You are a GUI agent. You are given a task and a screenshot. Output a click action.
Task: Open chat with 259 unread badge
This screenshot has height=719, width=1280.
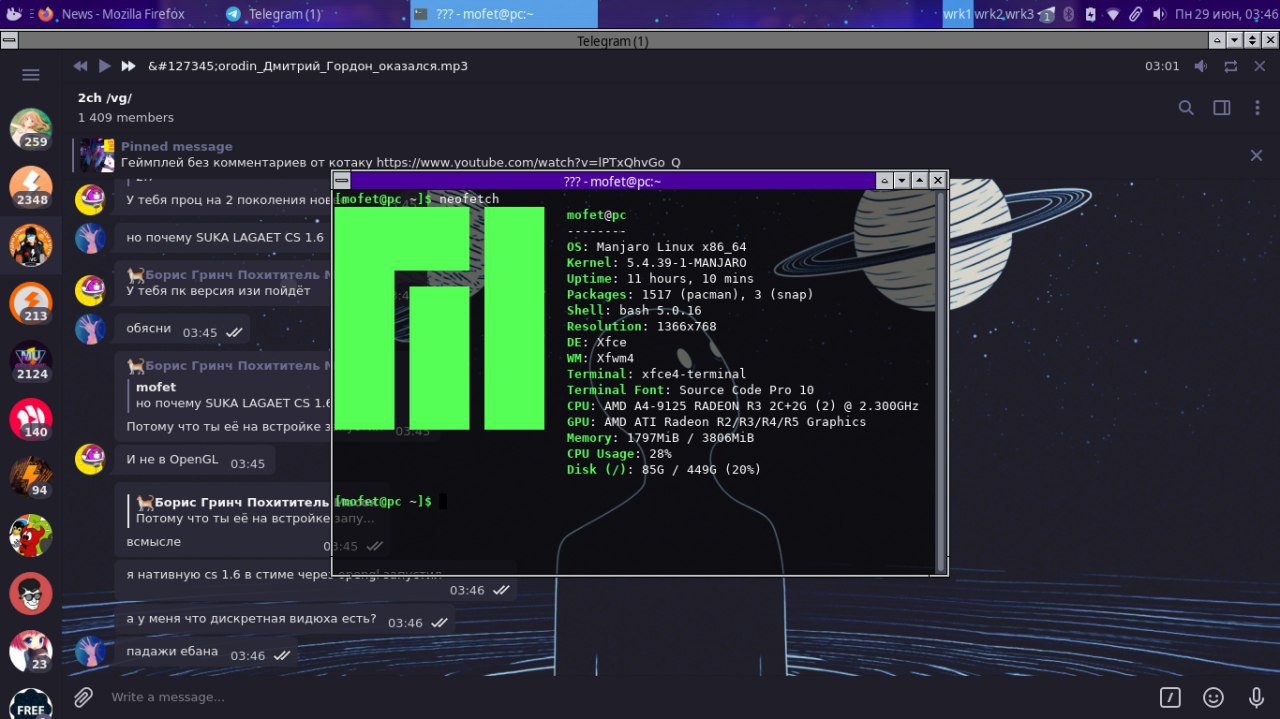point(31,129)
